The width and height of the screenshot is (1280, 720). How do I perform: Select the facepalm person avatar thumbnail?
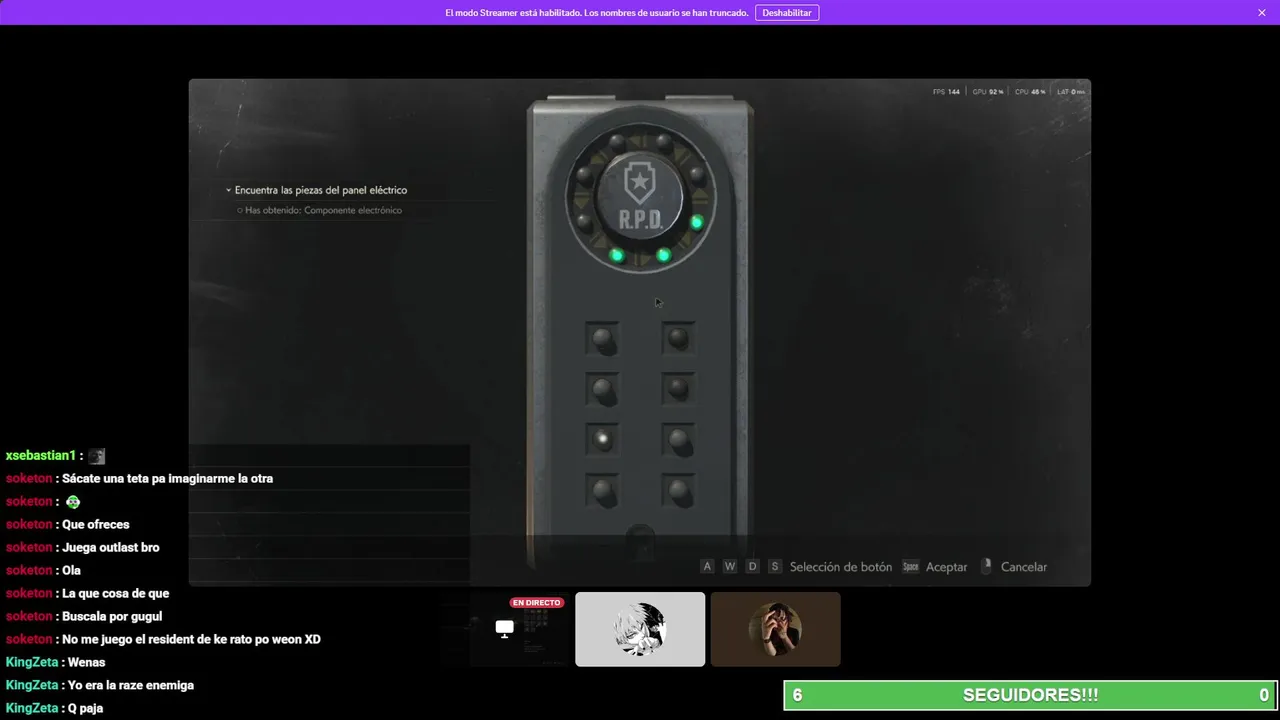[x=775, y=629]
